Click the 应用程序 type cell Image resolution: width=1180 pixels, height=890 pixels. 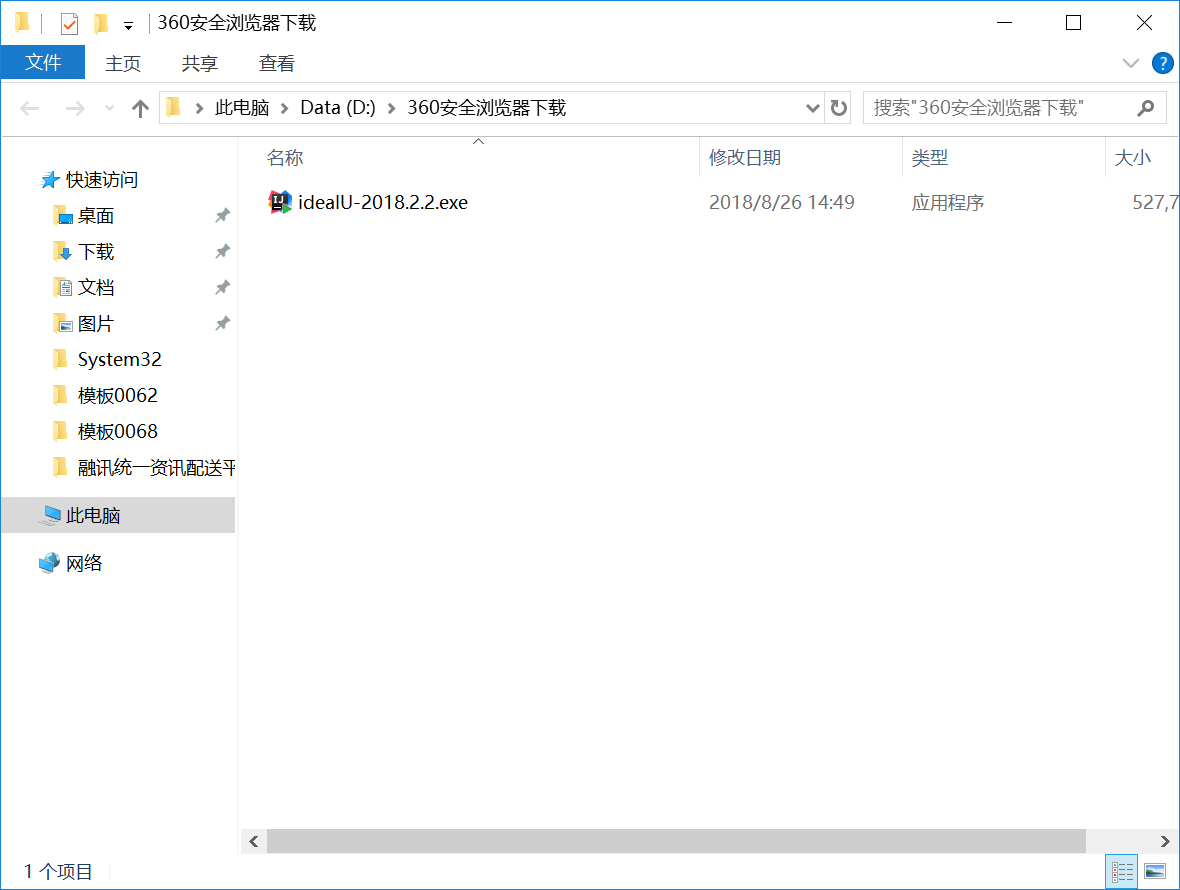pos(947,202)
